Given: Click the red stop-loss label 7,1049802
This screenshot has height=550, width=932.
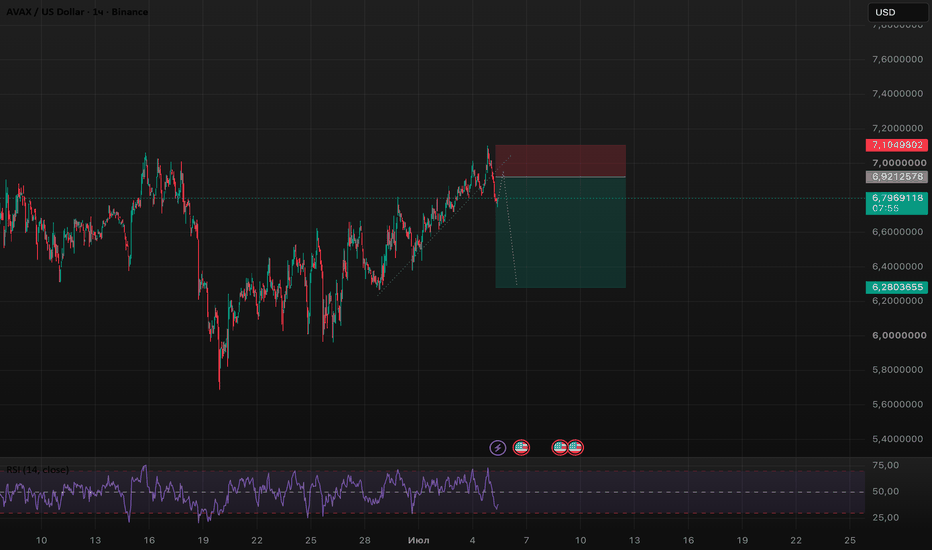Looking at the screenshot, I should click(x=896, y=145).
